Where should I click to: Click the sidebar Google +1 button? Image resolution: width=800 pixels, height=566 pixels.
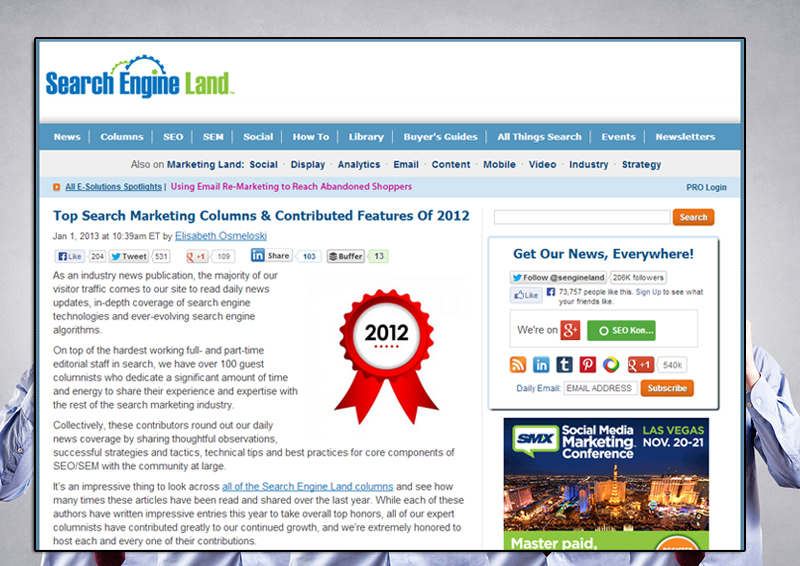[641, 364]
